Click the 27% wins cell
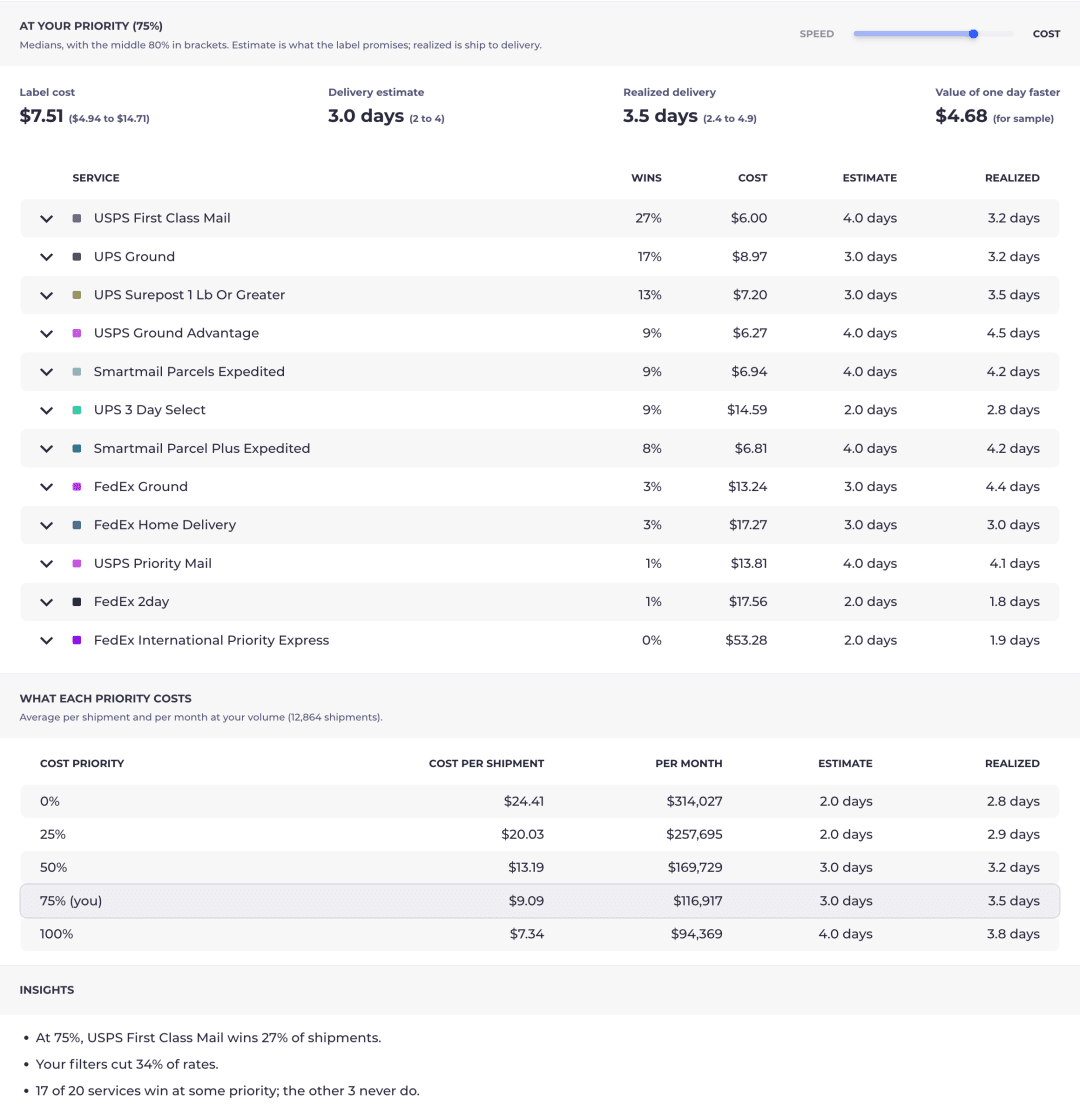Image resolution: width=1080 pixels, height=1119 pixels. coord(648,218)
